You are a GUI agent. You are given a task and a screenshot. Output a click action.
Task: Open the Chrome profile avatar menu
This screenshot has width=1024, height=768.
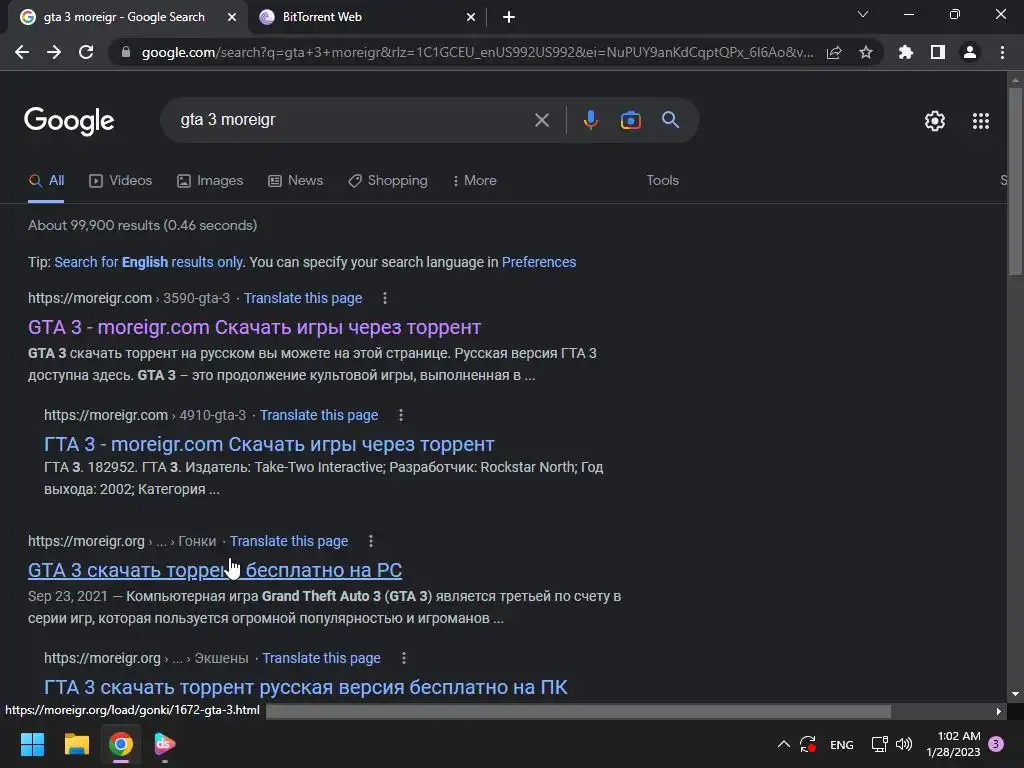(x=970, y=52)
